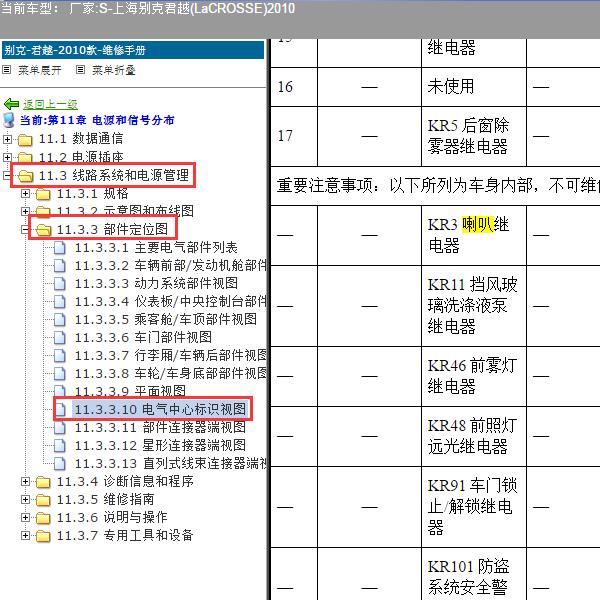Click the current chapter icon beside 当前:第11章
600x600 pixels.
click(x=9, y=120)
